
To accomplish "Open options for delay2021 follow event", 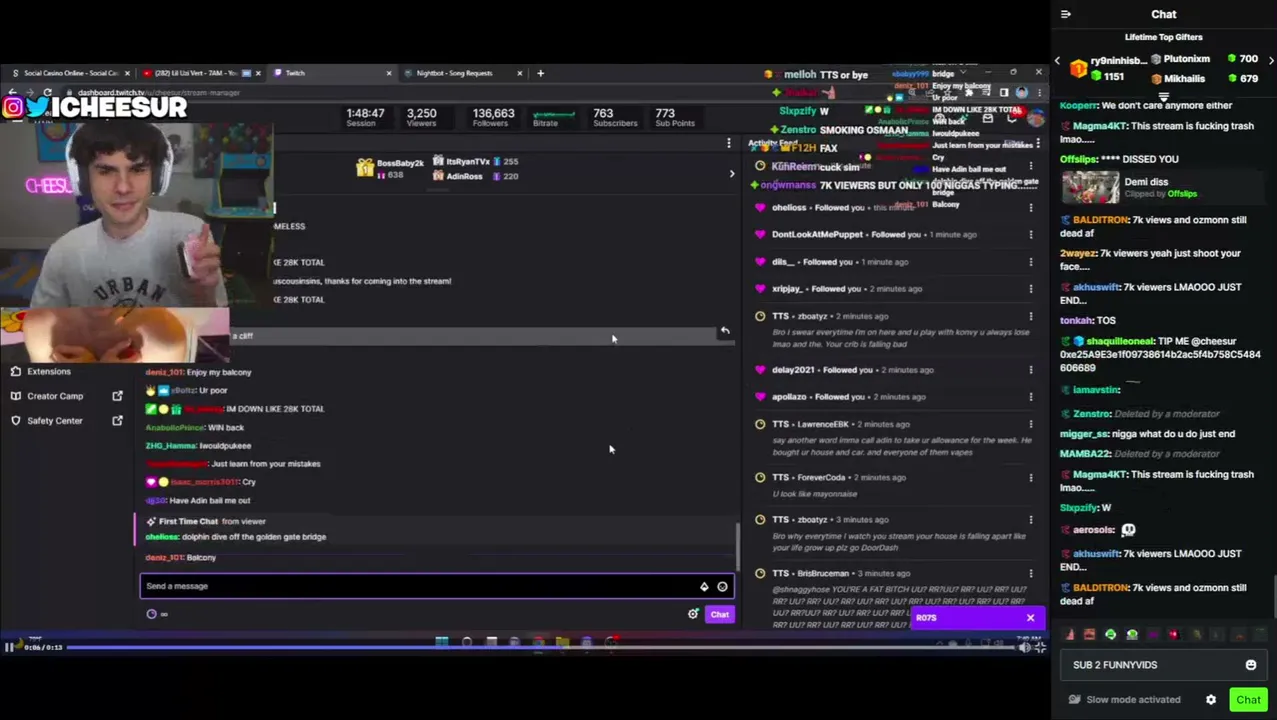I will (1031, 370).
